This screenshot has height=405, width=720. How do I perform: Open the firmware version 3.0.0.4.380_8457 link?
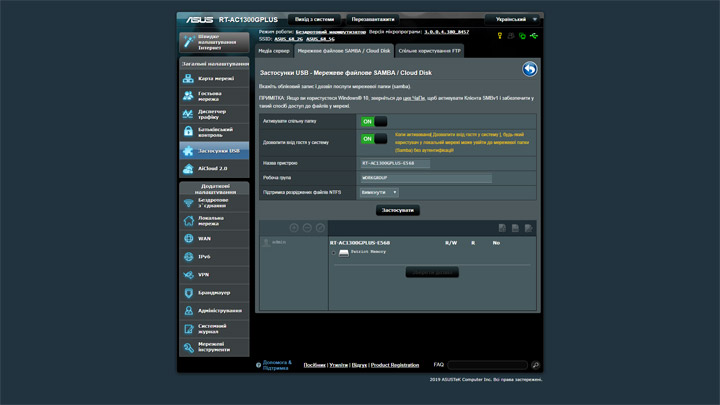tap(446, 32)
